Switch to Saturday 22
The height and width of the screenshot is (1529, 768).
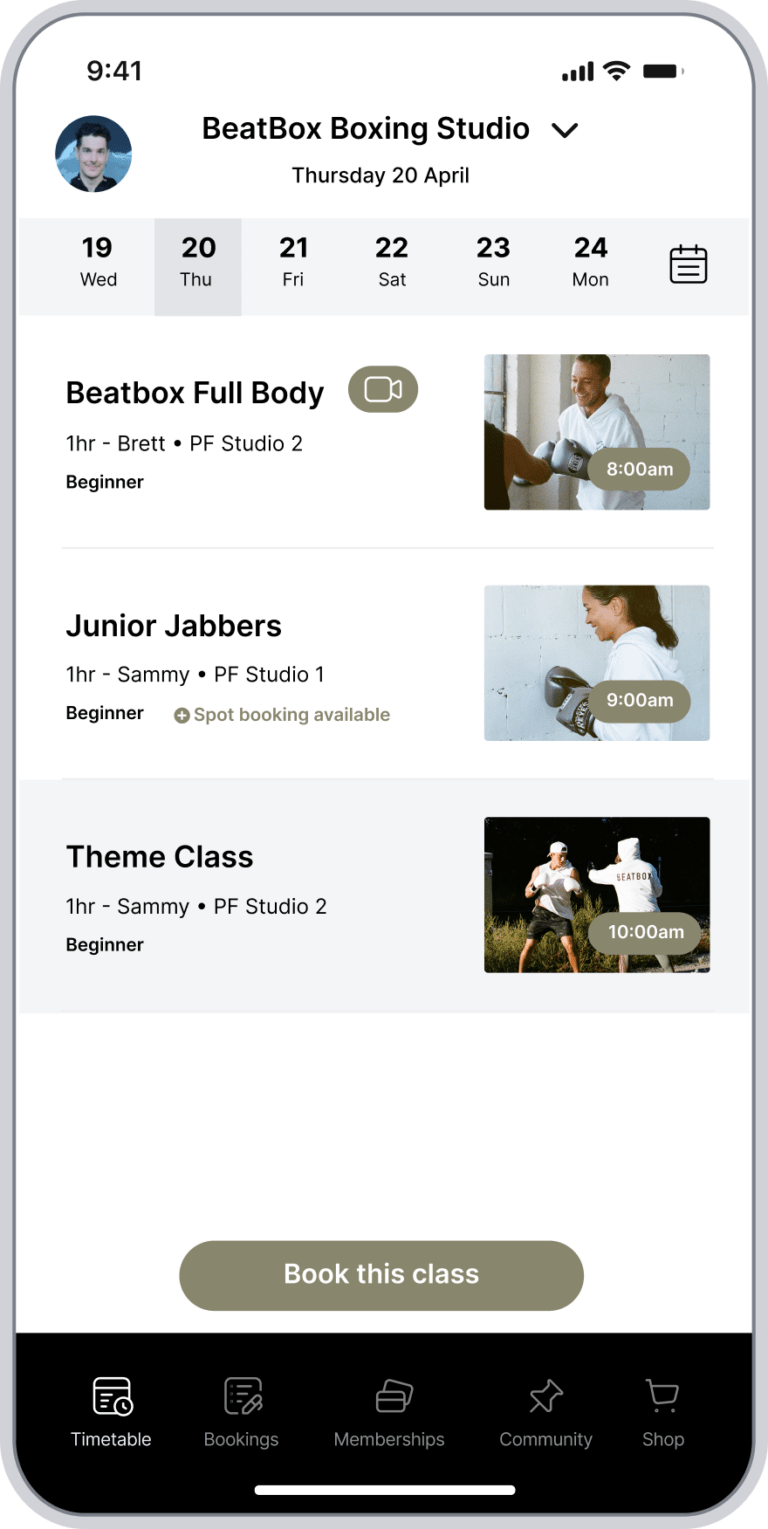coord(392,262)
